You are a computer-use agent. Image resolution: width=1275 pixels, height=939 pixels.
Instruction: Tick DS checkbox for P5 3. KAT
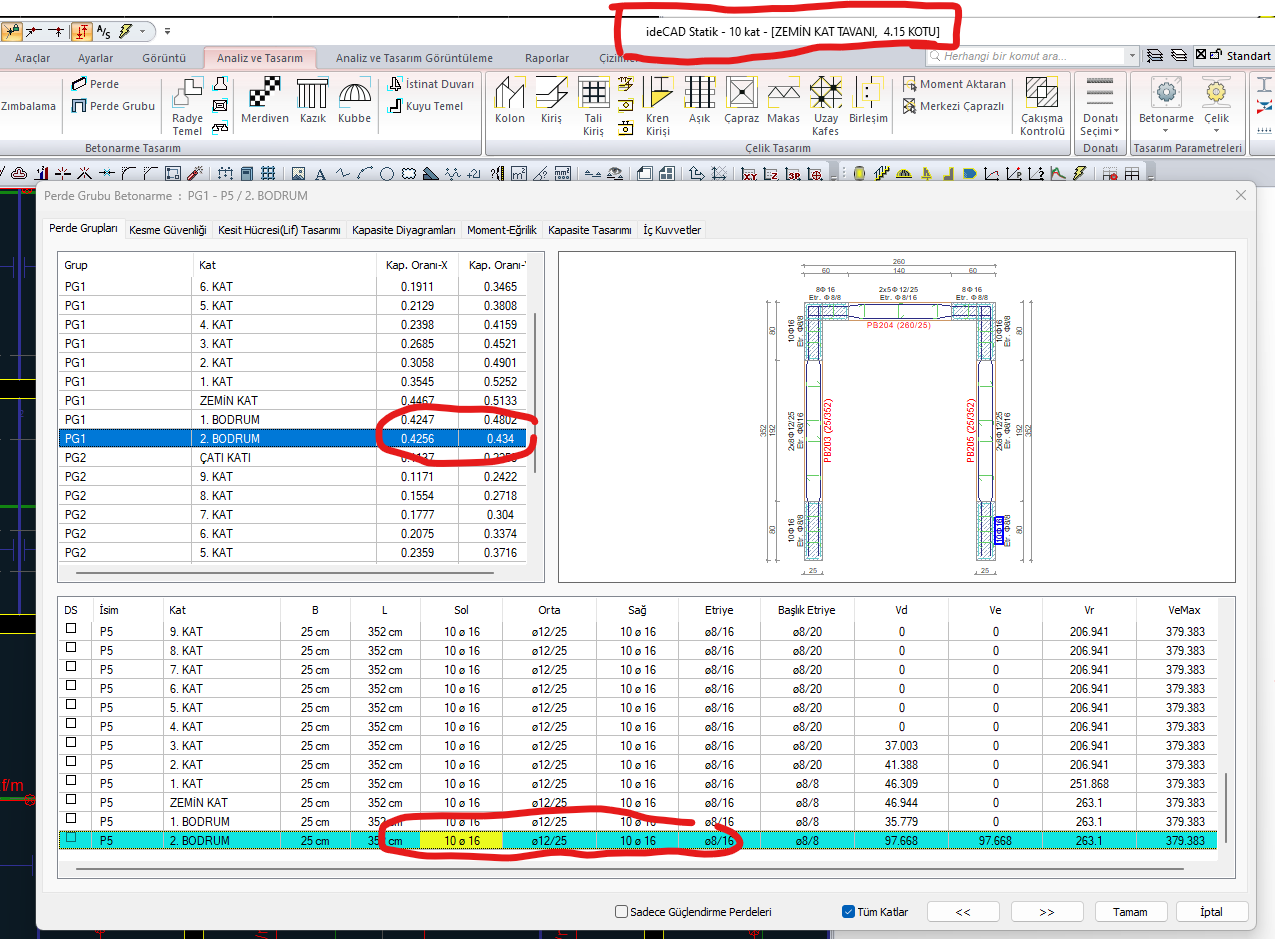pos(71,743)
